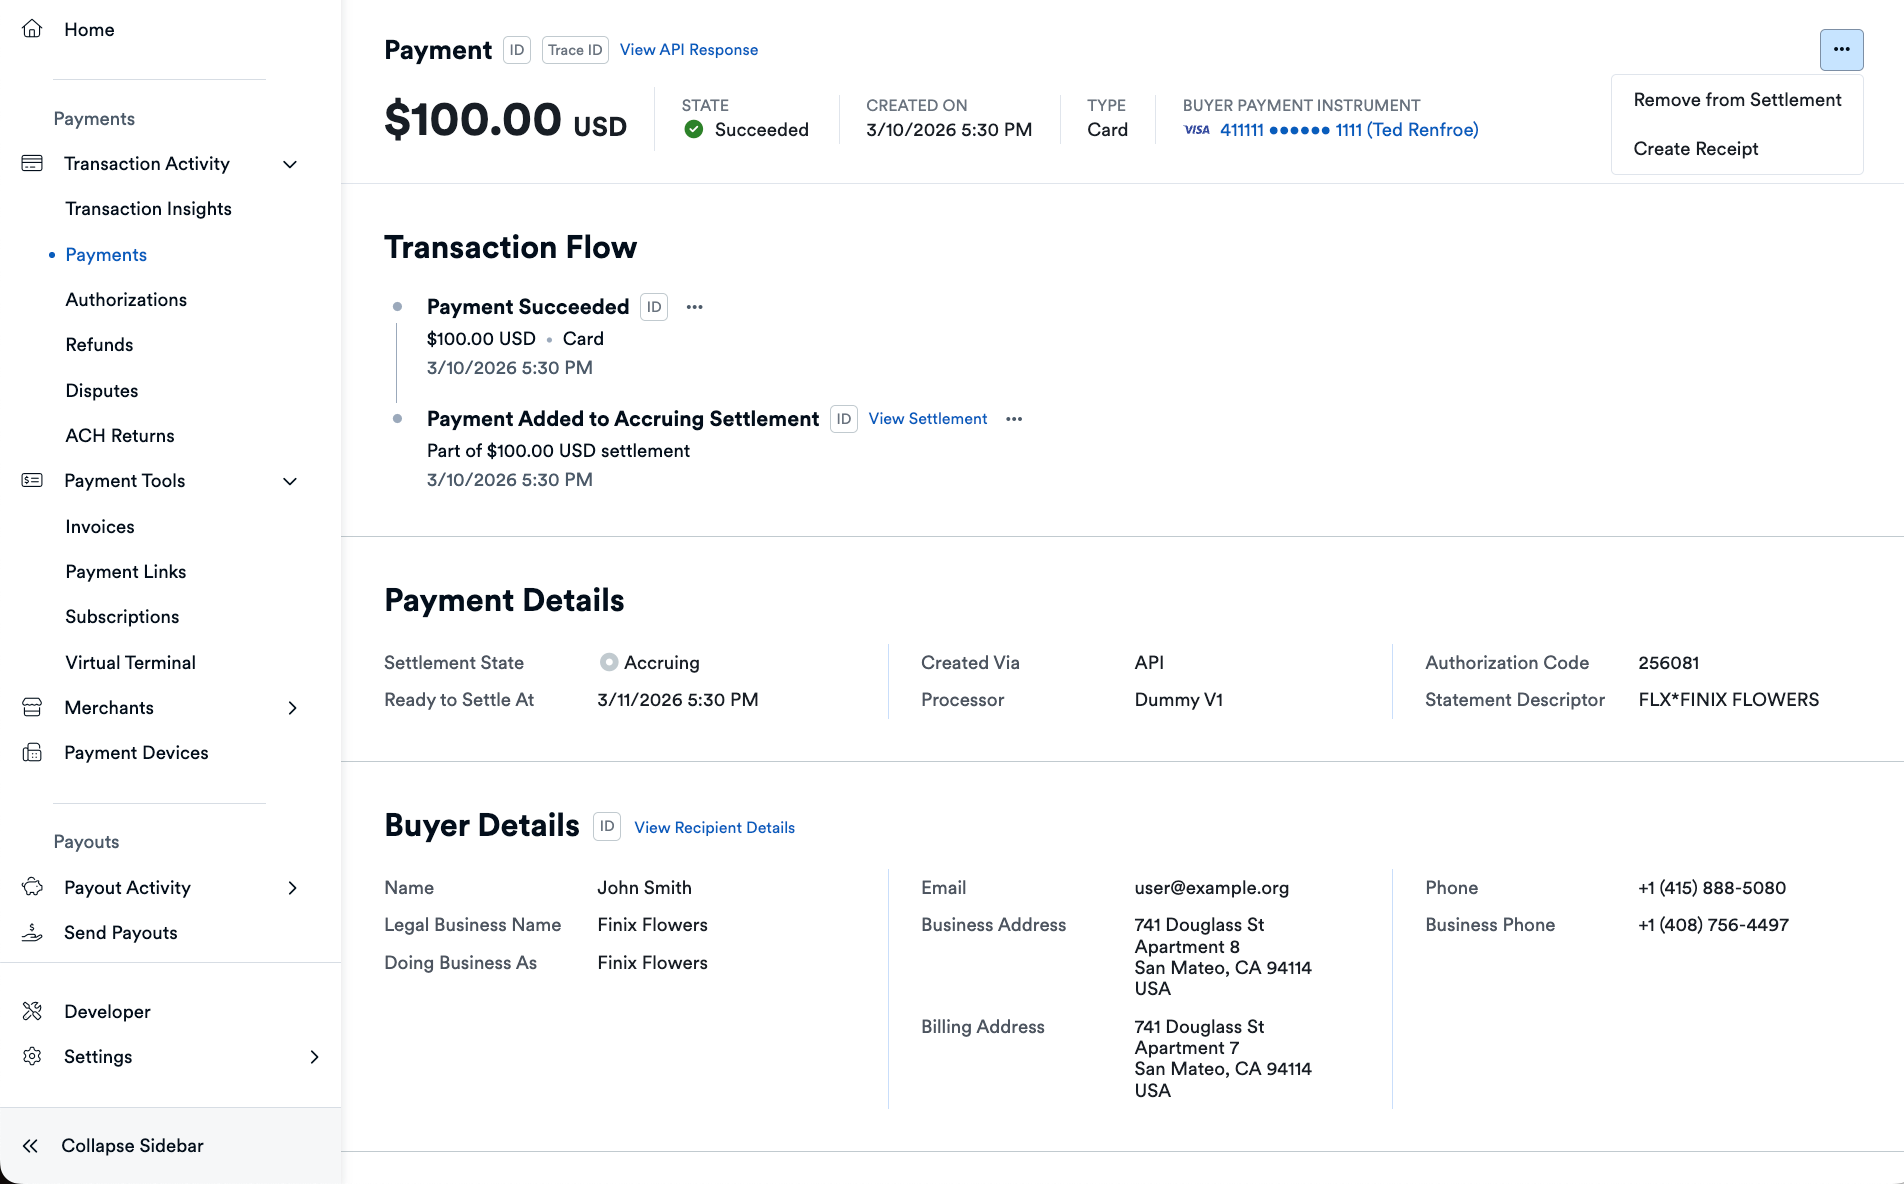Open Settings via the gear icon
The image size is (1904, 1184).
coord(32,1056)
